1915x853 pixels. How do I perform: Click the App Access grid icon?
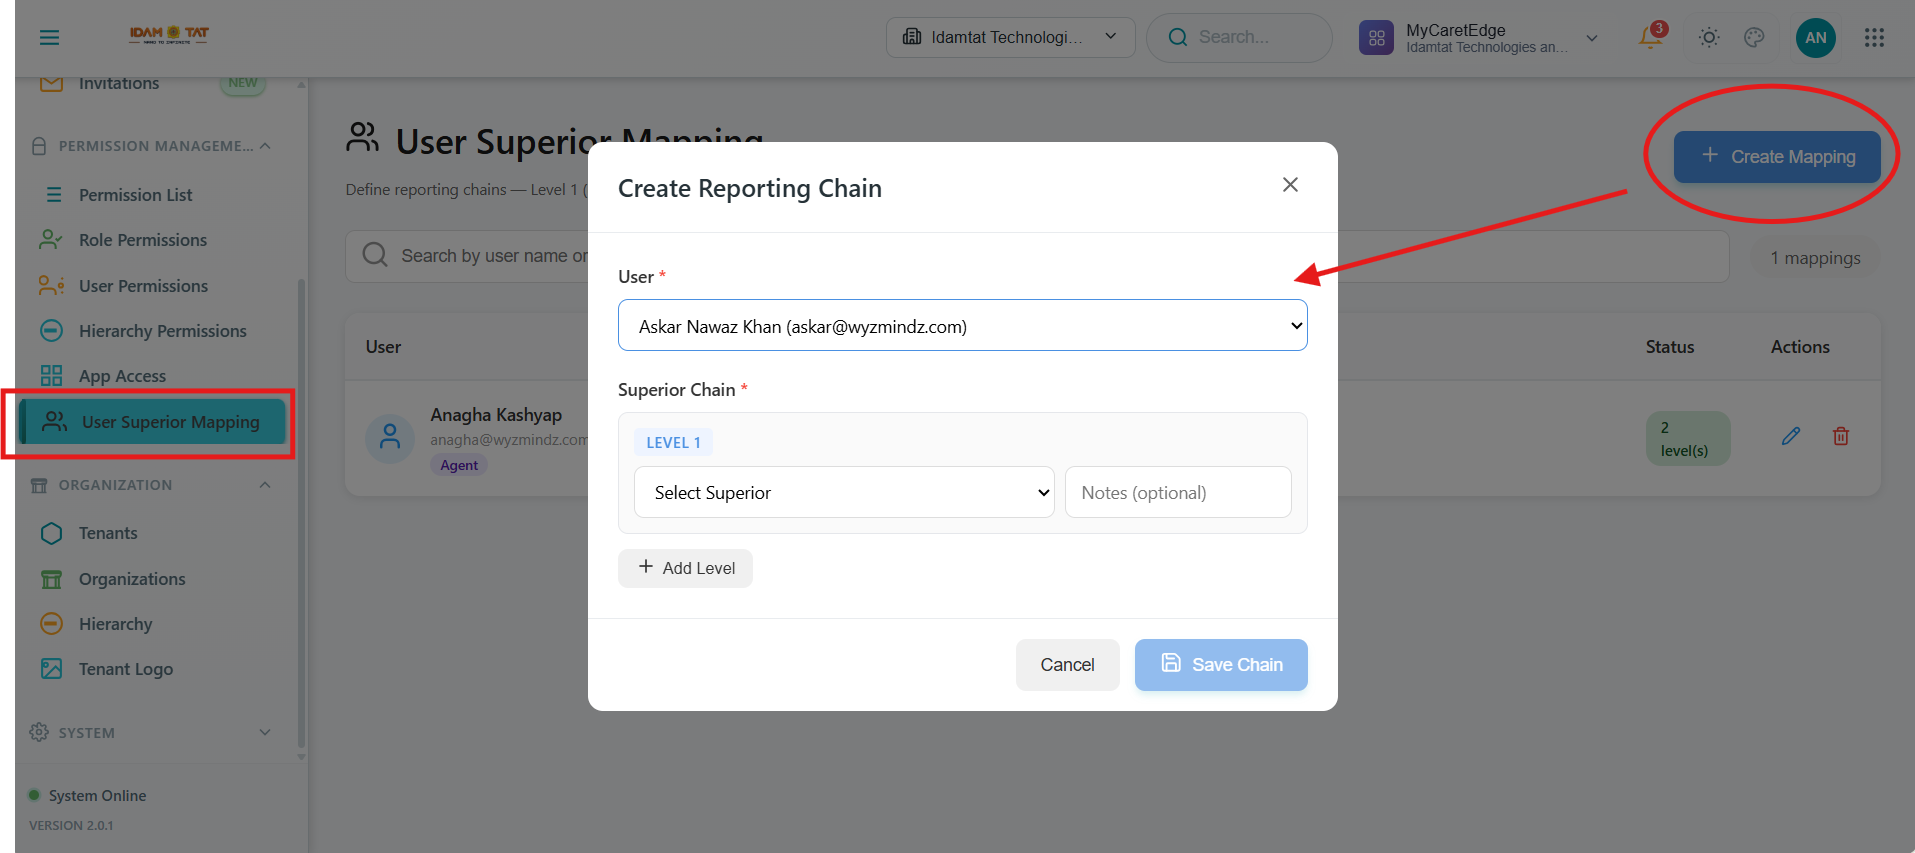tap(51, 376)
